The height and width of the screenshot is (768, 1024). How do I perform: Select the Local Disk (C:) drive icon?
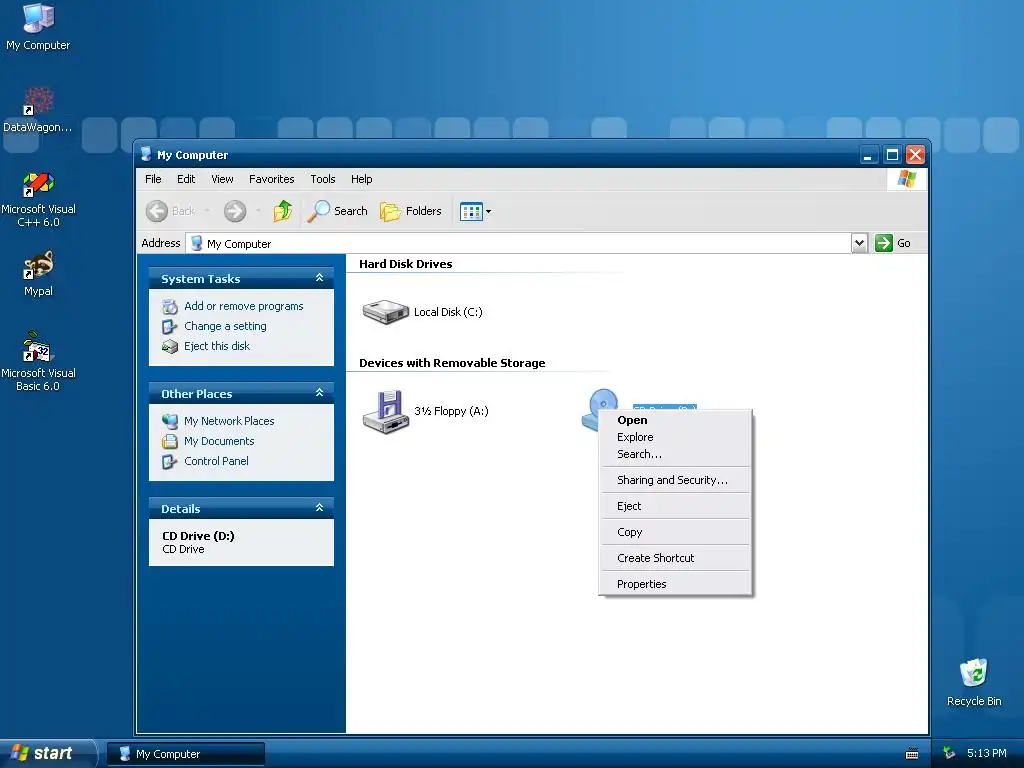tap(385, 312)
